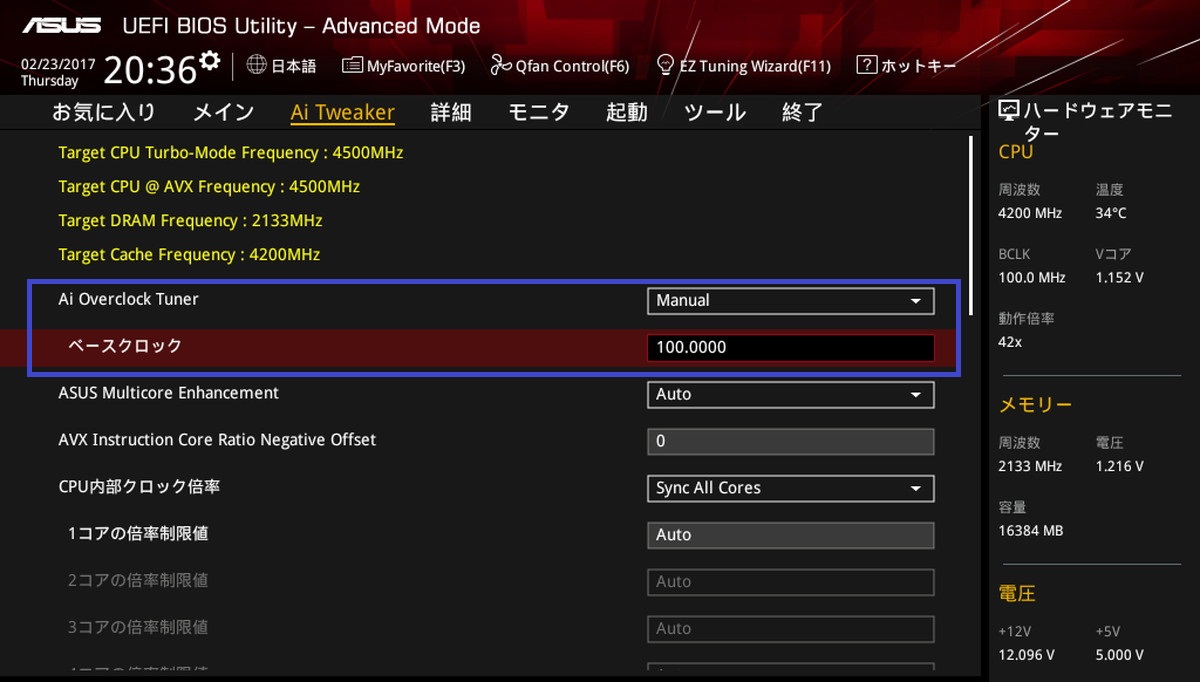1200x682 pixels.
Task: Open Qfan Control(F6) label
Action: coord(572,66)
